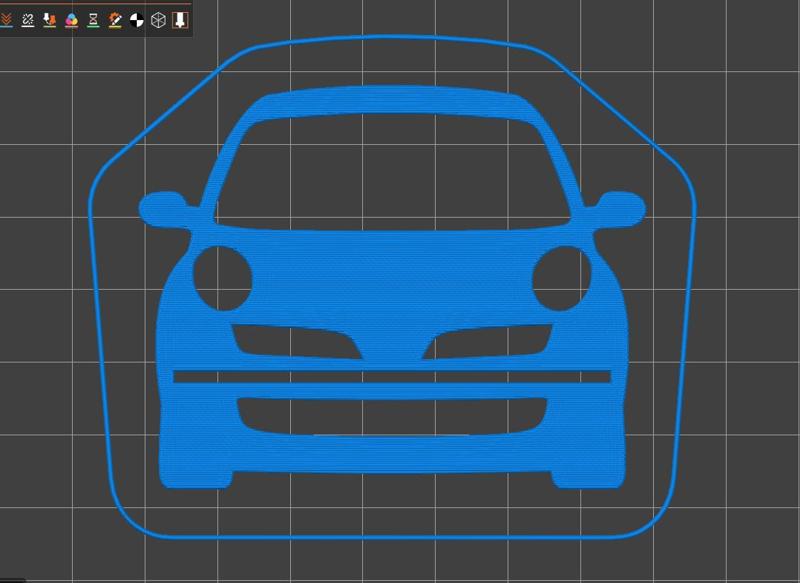Screen dimensions: 800x583
Task: Select the right side mirror of car
Action: [x=622, y=208]
